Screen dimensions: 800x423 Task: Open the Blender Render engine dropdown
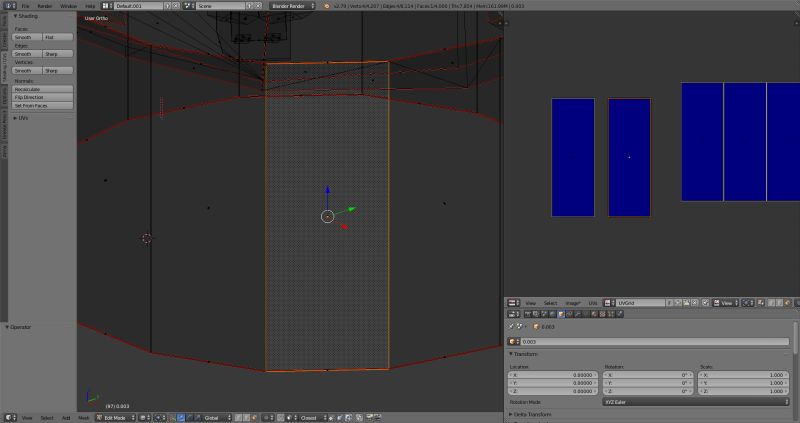(x=292, y=6)
